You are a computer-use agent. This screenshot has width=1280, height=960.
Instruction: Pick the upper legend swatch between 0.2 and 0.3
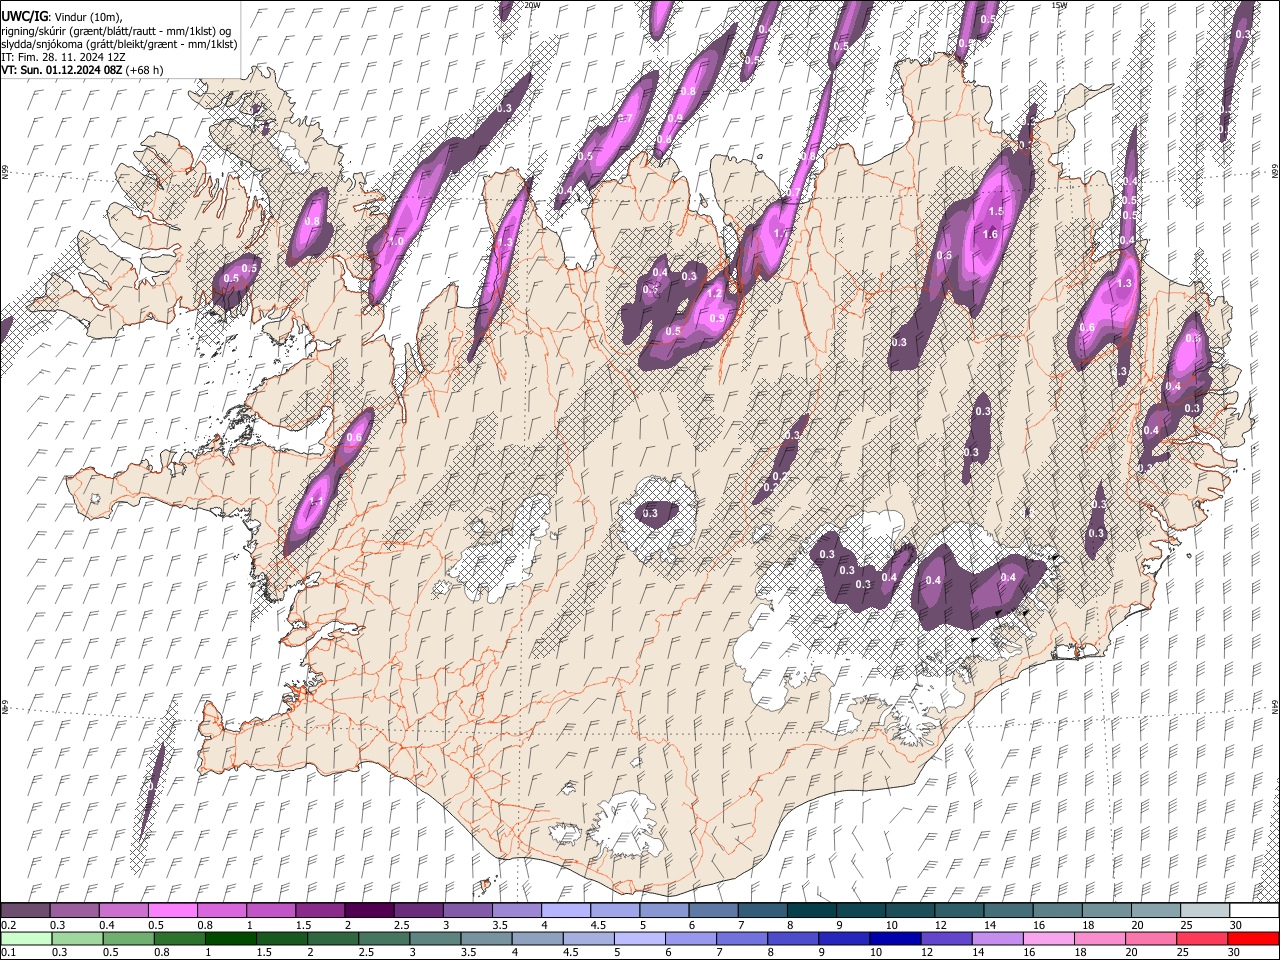(x=25, y=910)
